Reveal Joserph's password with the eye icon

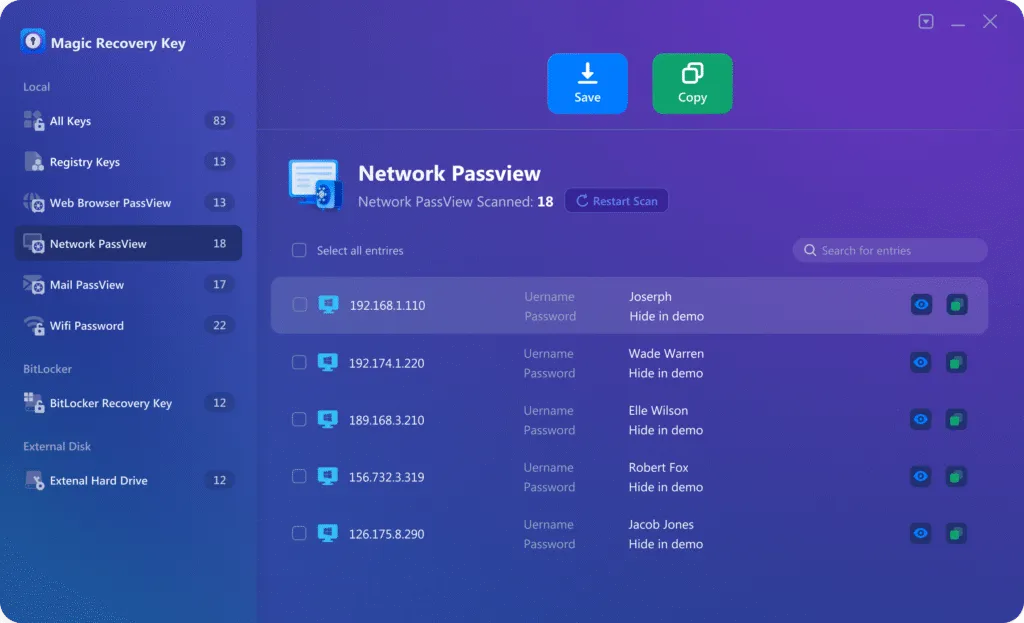(921, 304)
